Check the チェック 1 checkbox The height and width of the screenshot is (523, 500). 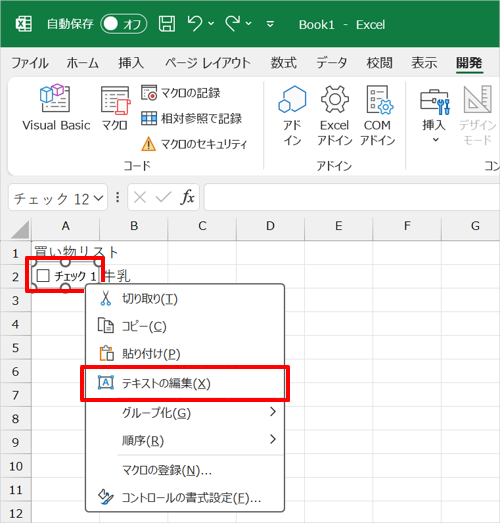point(43,276)
